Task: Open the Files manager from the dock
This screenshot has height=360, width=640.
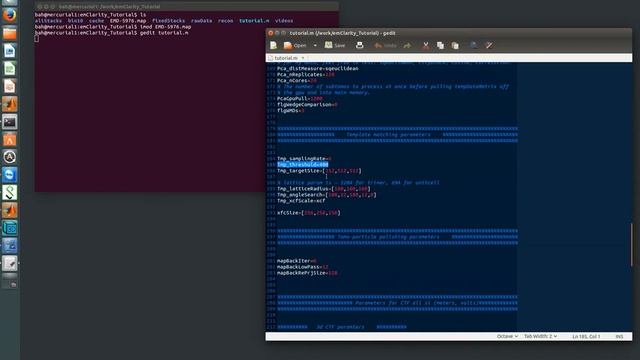Action: tap(10, 33)
